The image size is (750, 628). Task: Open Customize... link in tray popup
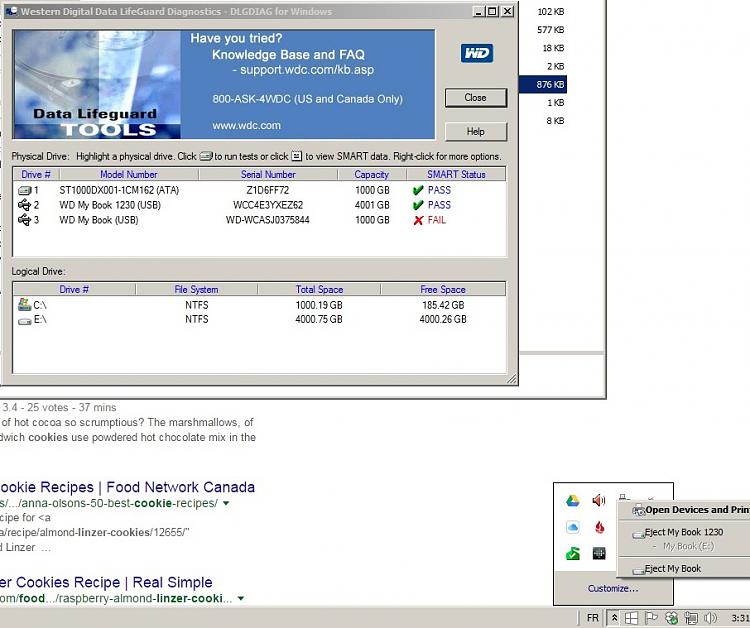[x=613, y=588]
